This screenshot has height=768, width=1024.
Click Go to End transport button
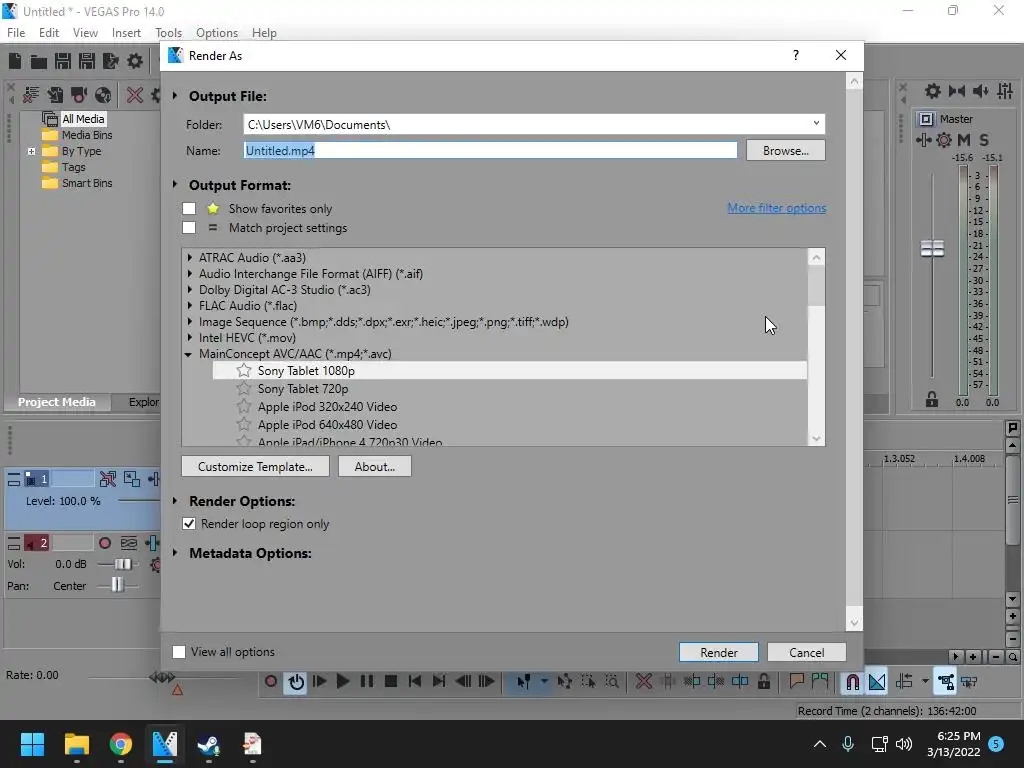click(x=439, y=681)
